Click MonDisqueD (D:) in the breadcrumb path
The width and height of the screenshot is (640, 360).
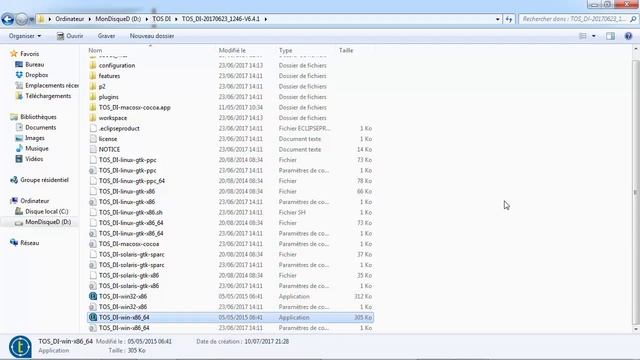click(118, 19)
